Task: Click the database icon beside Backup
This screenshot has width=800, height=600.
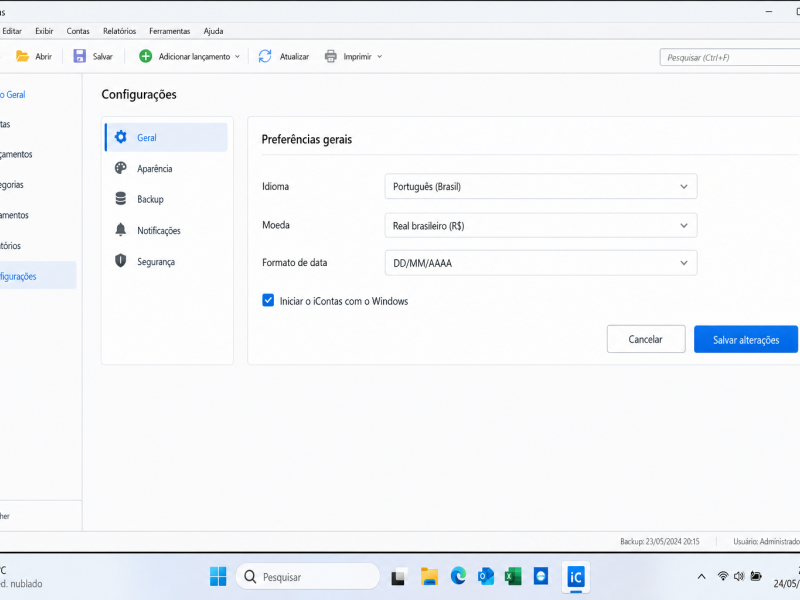Action: (x=120, y=198)
